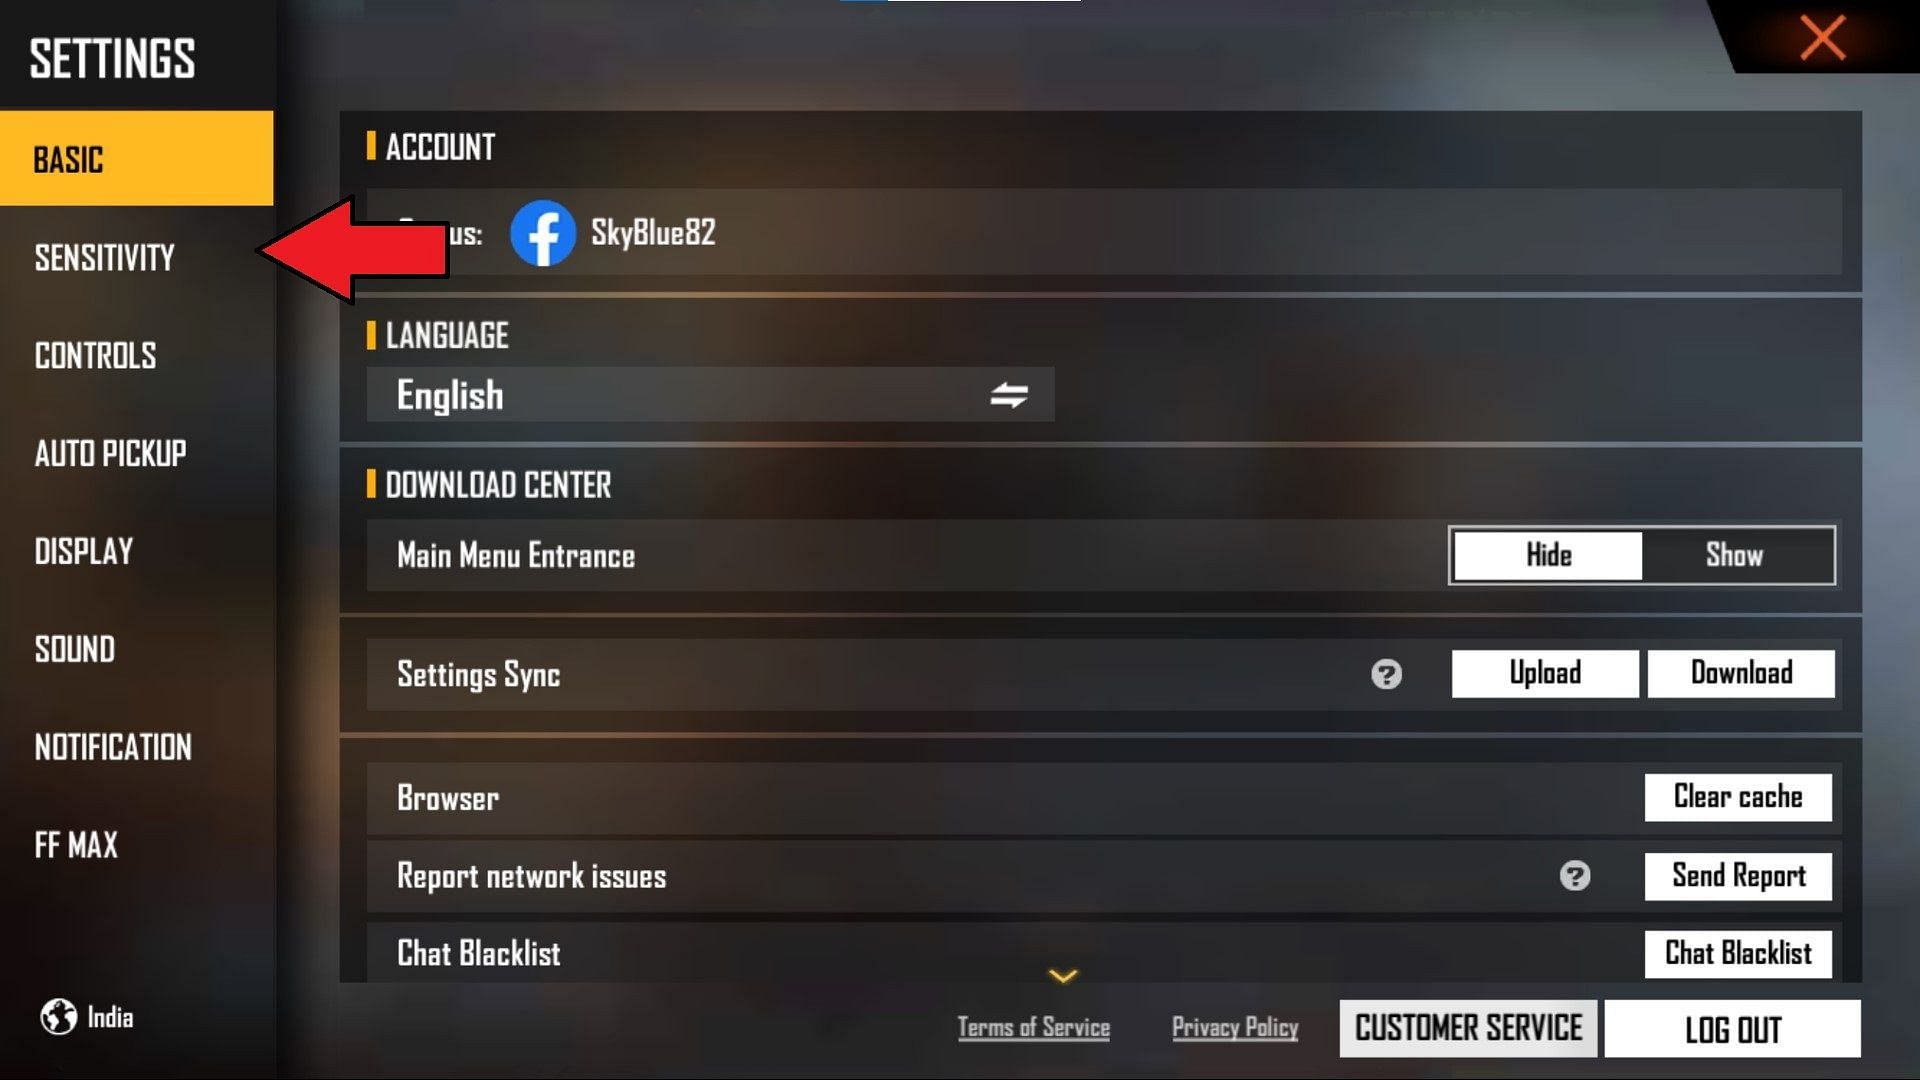Toggle Main Menu Entrance to Hide
1920x1080 pixels.
click(1545, 554)
